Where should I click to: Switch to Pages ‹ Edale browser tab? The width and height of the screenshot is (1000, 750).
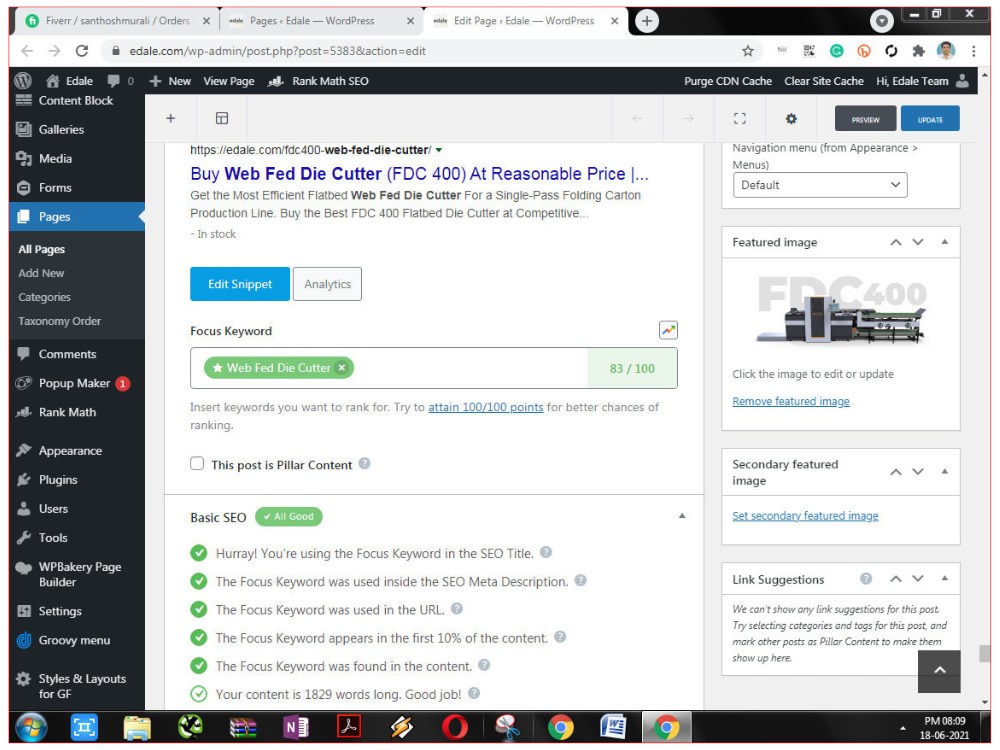(312, 21)
